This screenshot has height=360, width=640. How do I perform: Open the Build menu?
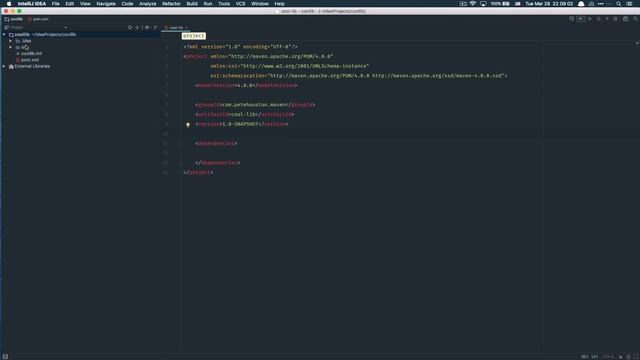pos(192,4)
